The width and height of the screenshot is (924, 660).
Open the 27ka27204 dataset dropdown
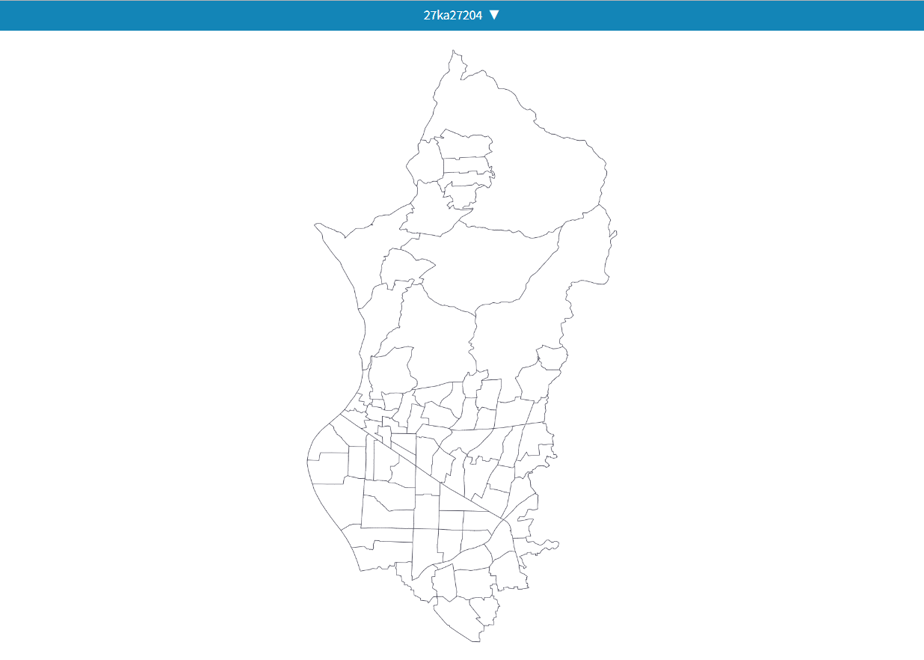pyautogui.click(x=461, y=15)
